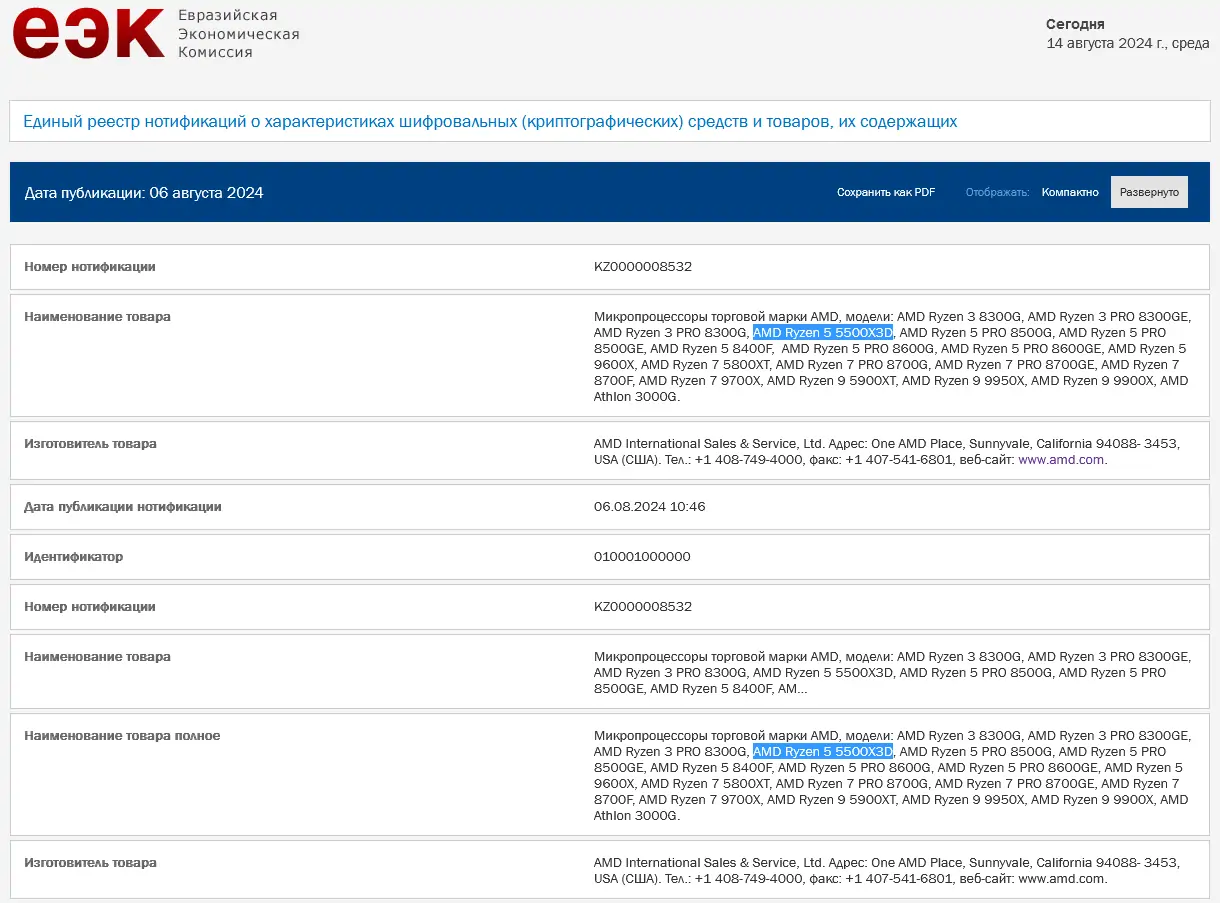Screen dimensions: 1220x903
Task: Select the Развернуто display mode
Action: point(1149,192)
